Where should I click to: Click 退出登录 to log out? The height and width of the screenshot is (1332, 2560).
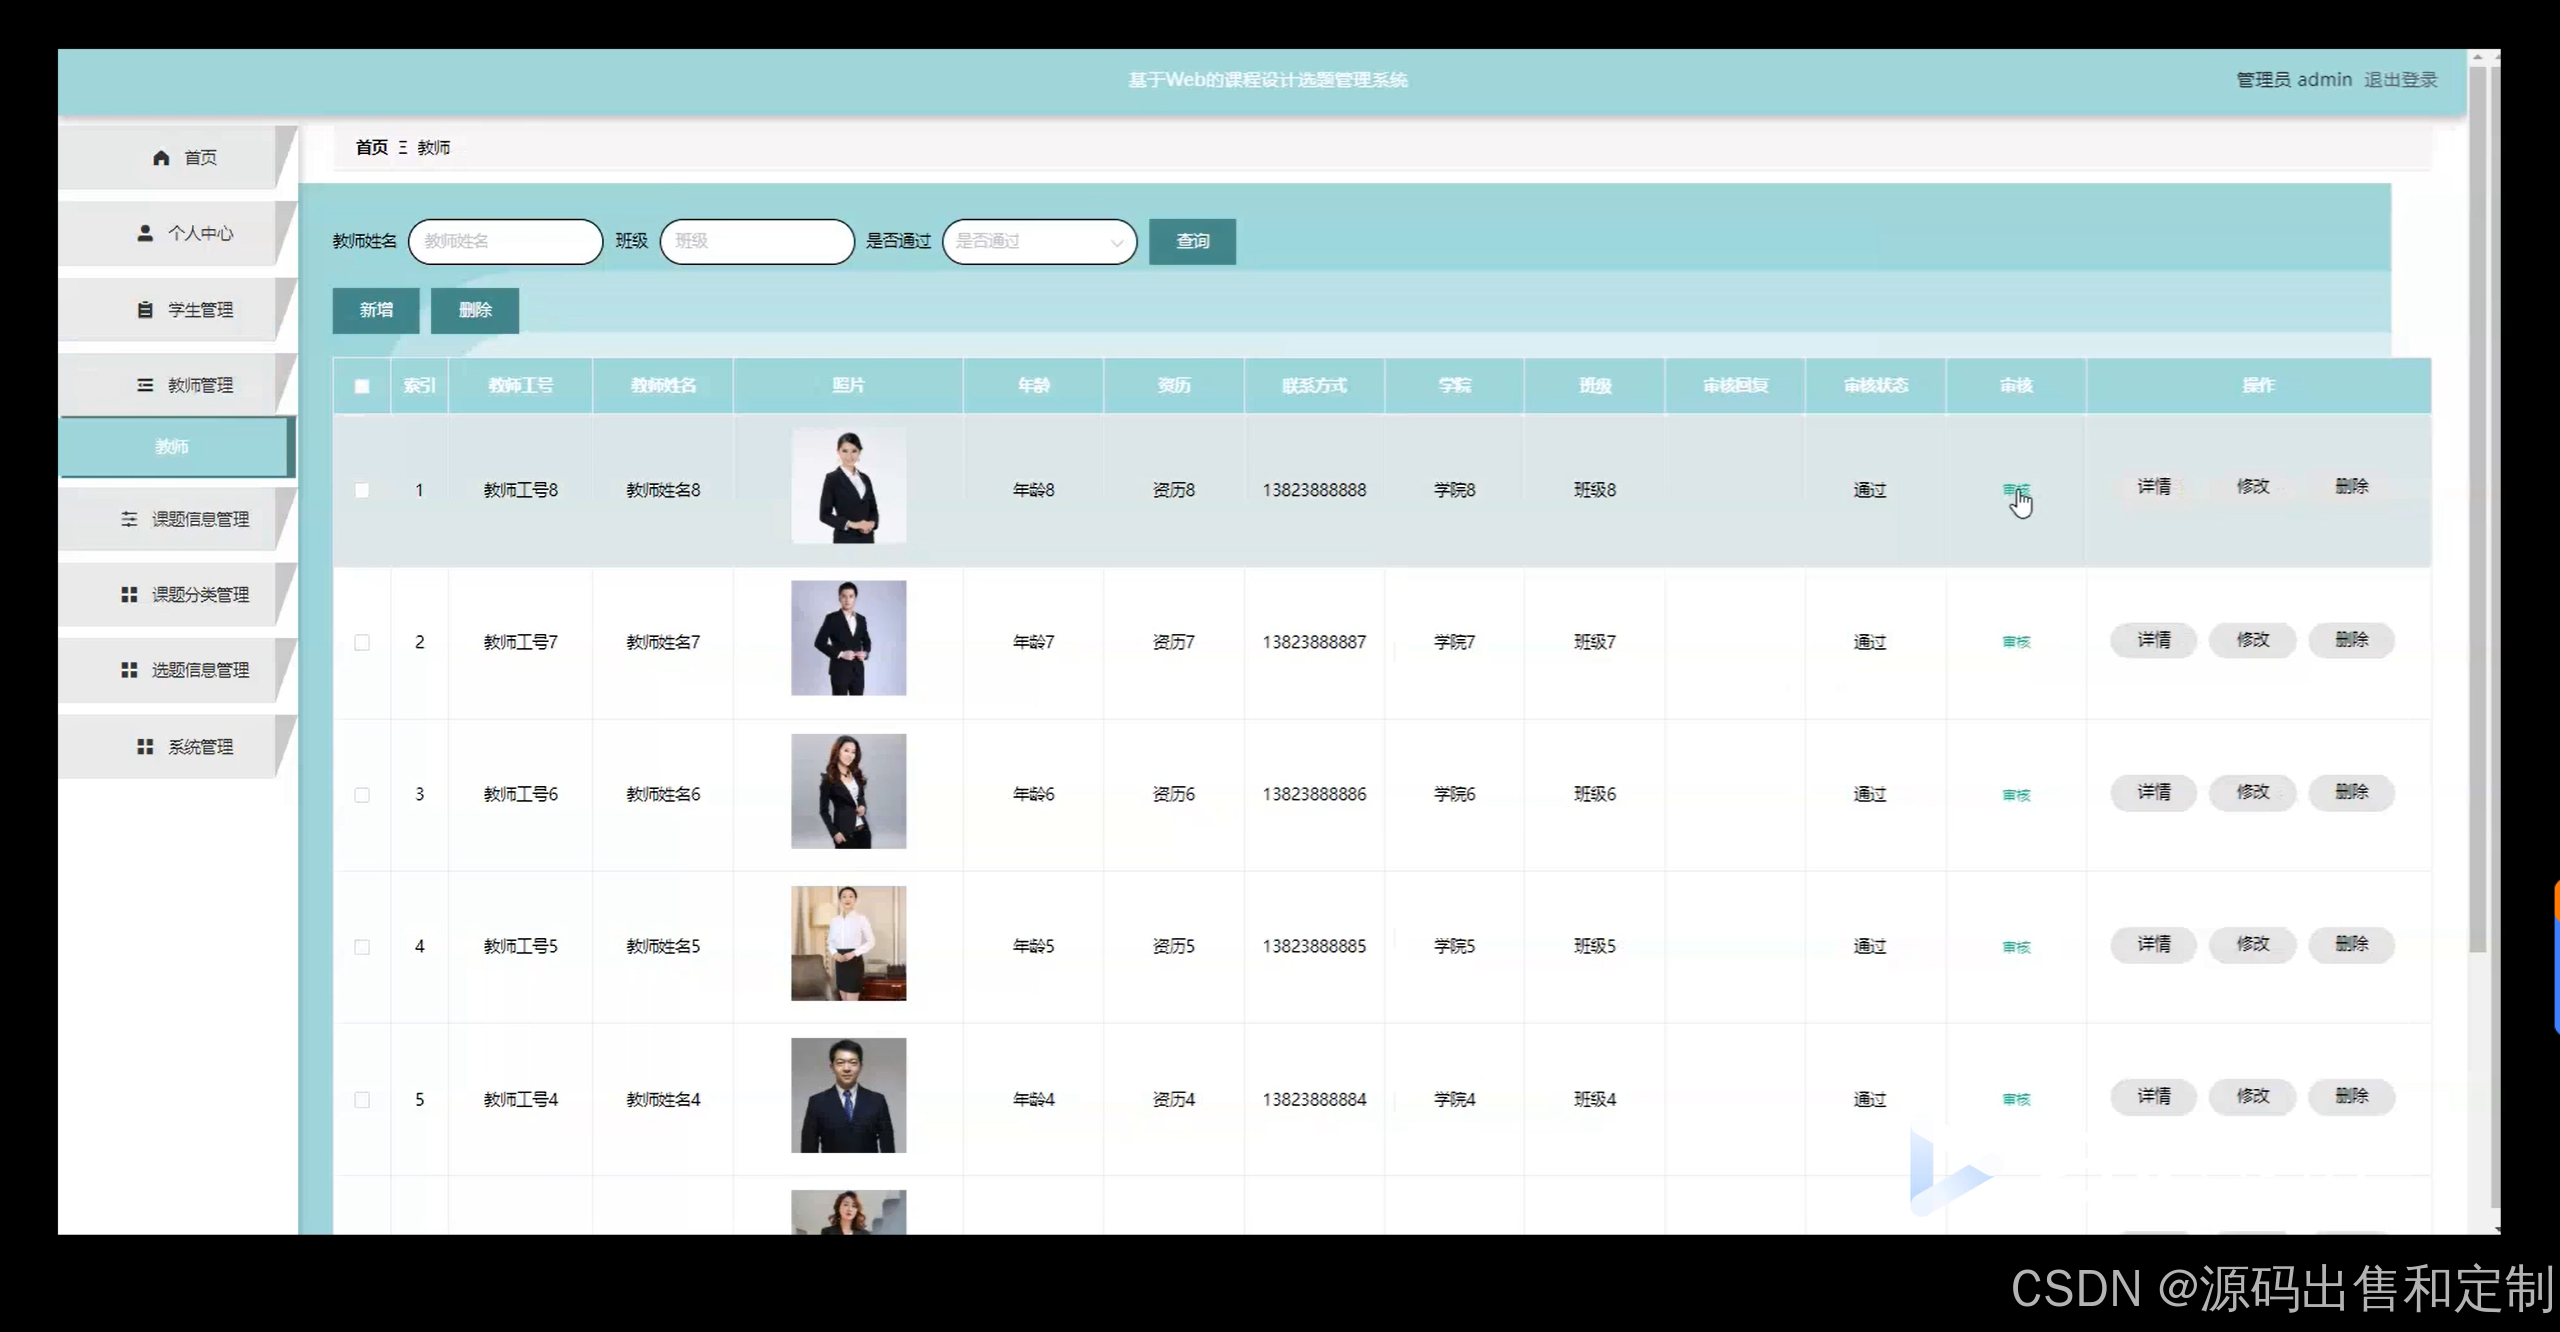(x=2400, y=80)
